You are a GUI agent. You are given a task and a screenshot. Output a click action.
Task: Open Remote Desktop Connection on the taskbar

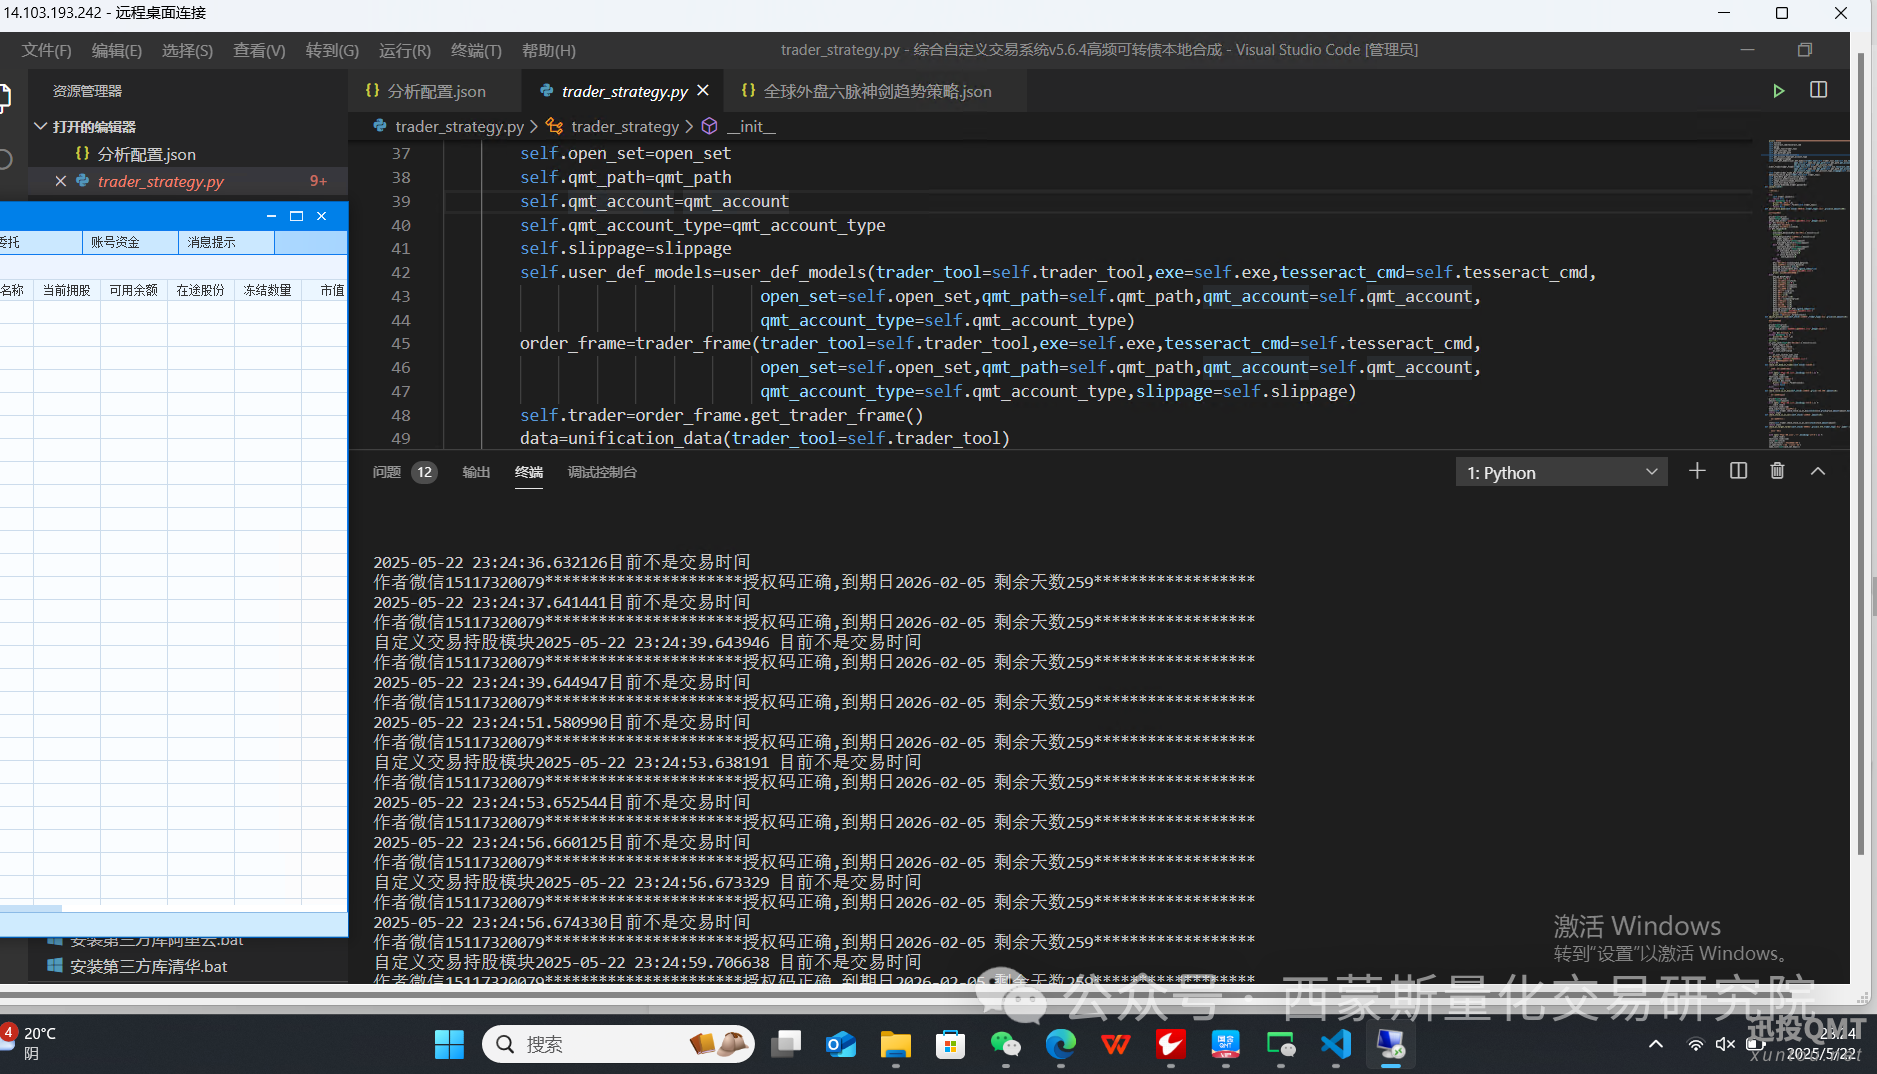pos(1391,1044)
